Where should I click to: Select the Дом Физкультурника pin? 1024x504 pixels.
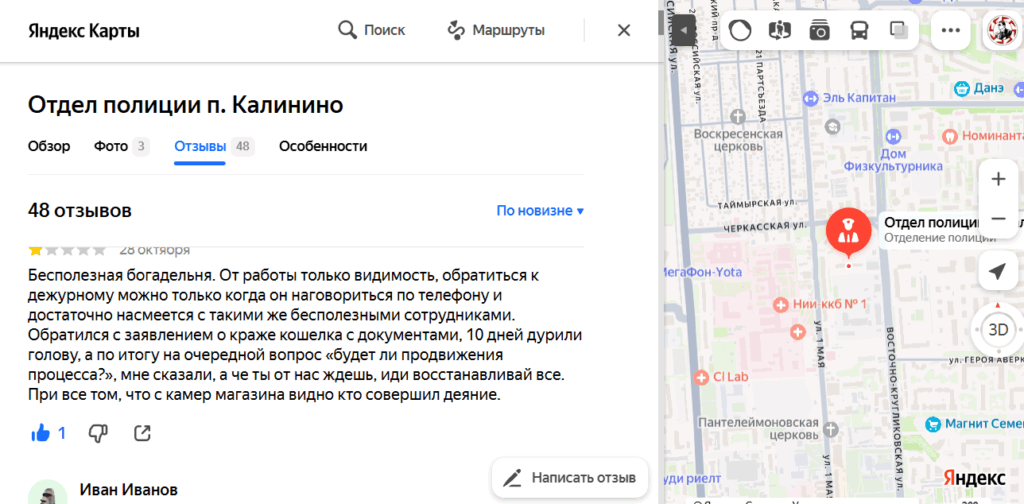pos(893,136)
